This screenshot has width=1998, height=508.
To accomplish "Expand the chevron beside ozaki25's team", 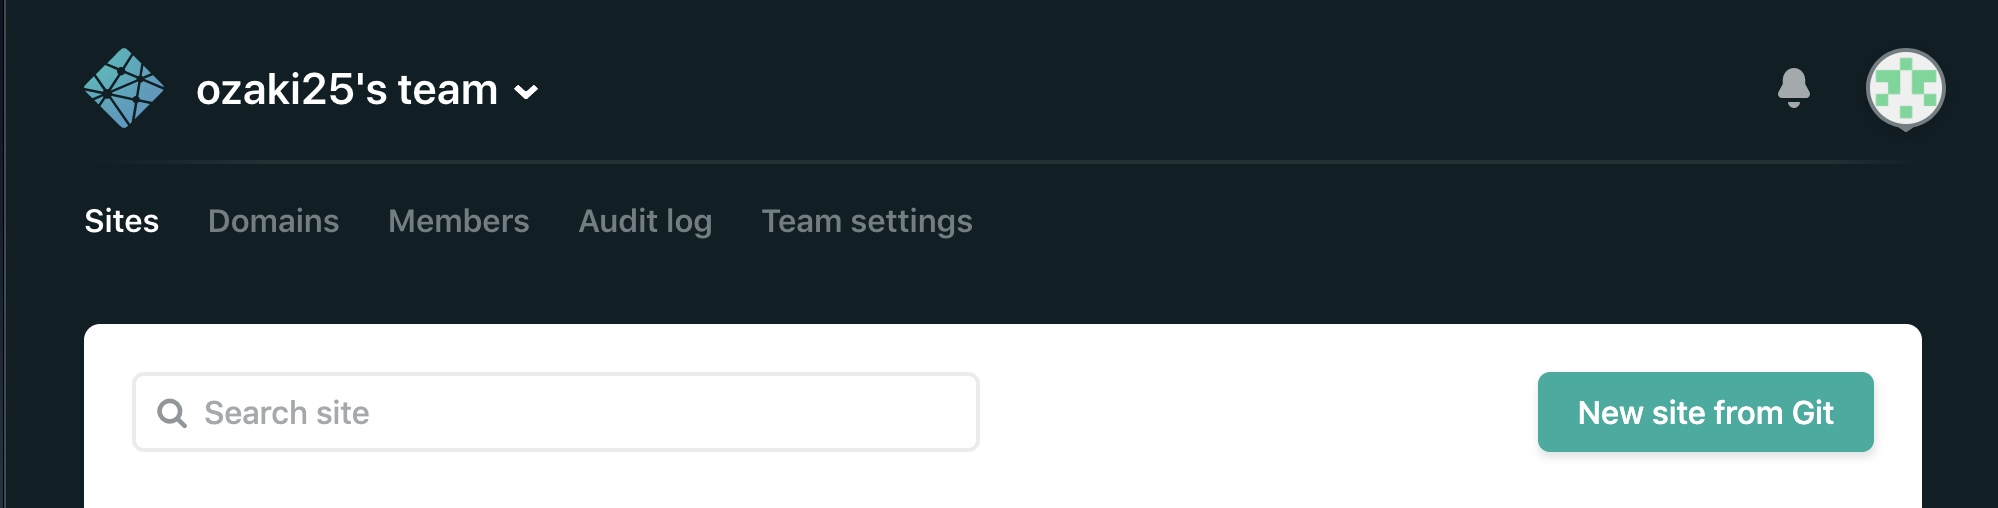I will click(526, 92).
